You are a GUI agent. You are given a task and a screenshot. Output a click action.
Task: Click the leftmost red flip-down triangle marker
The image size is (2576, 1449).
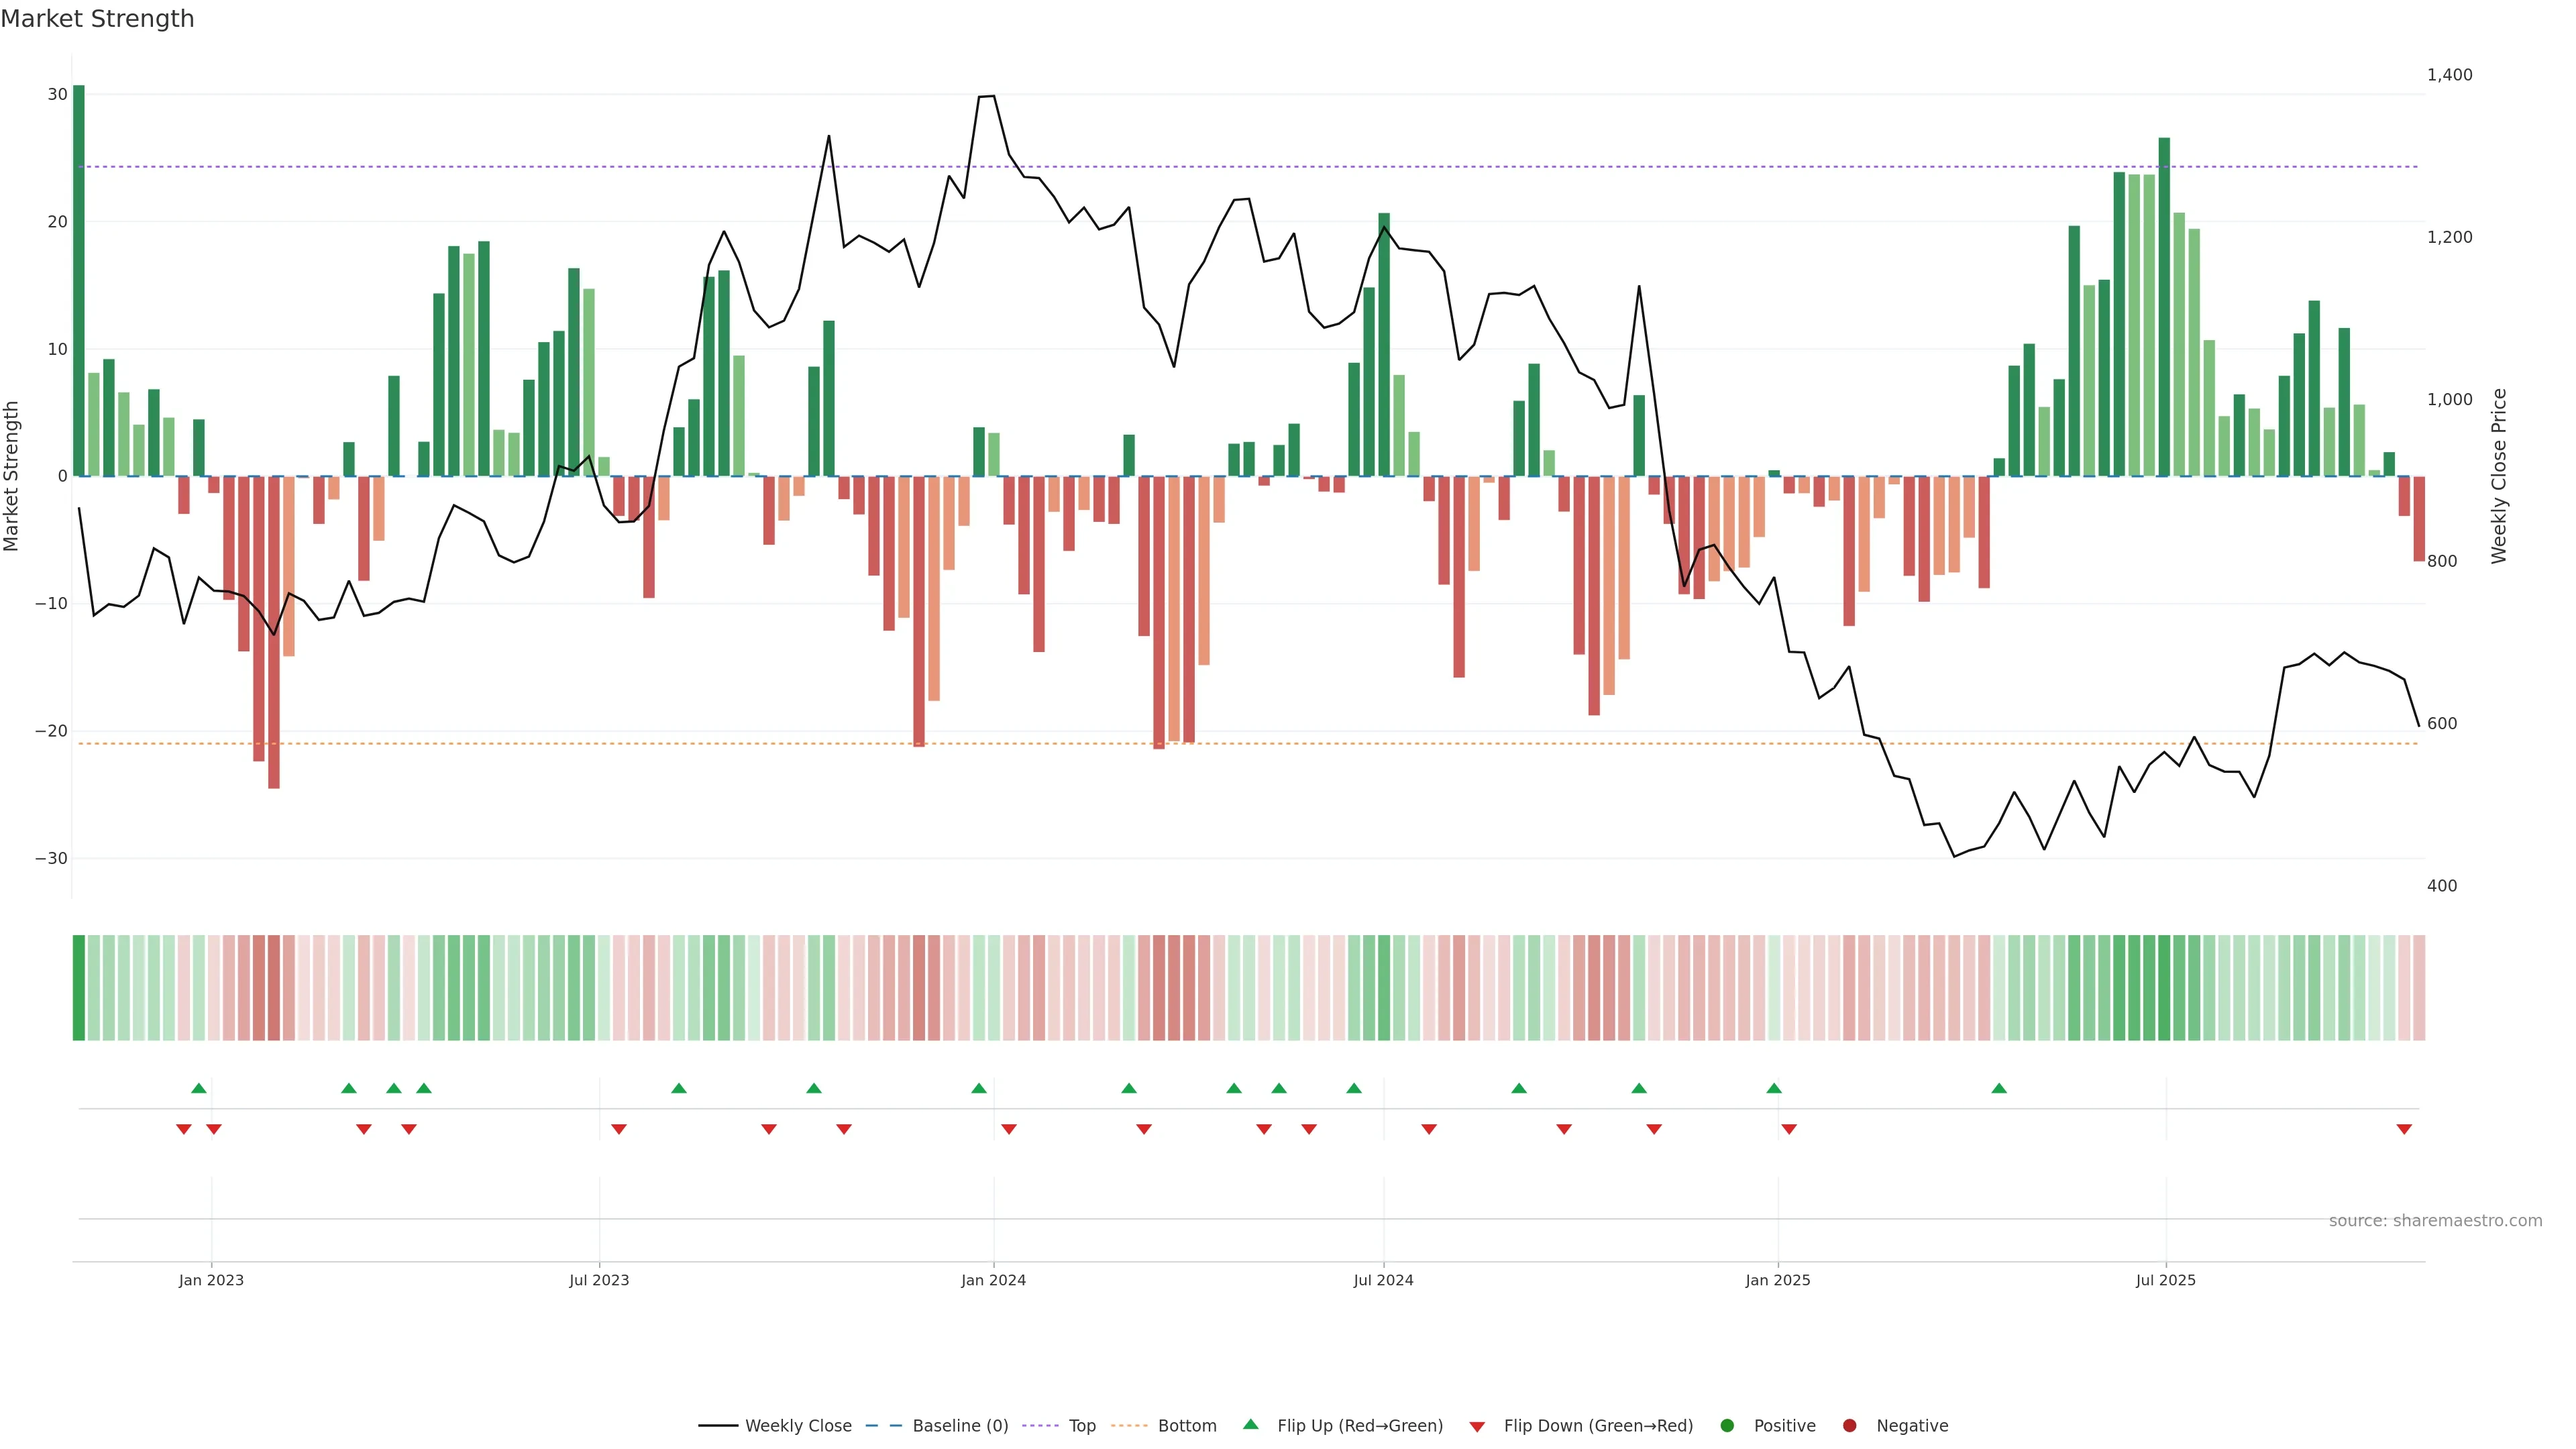(x=184, y=1129)
